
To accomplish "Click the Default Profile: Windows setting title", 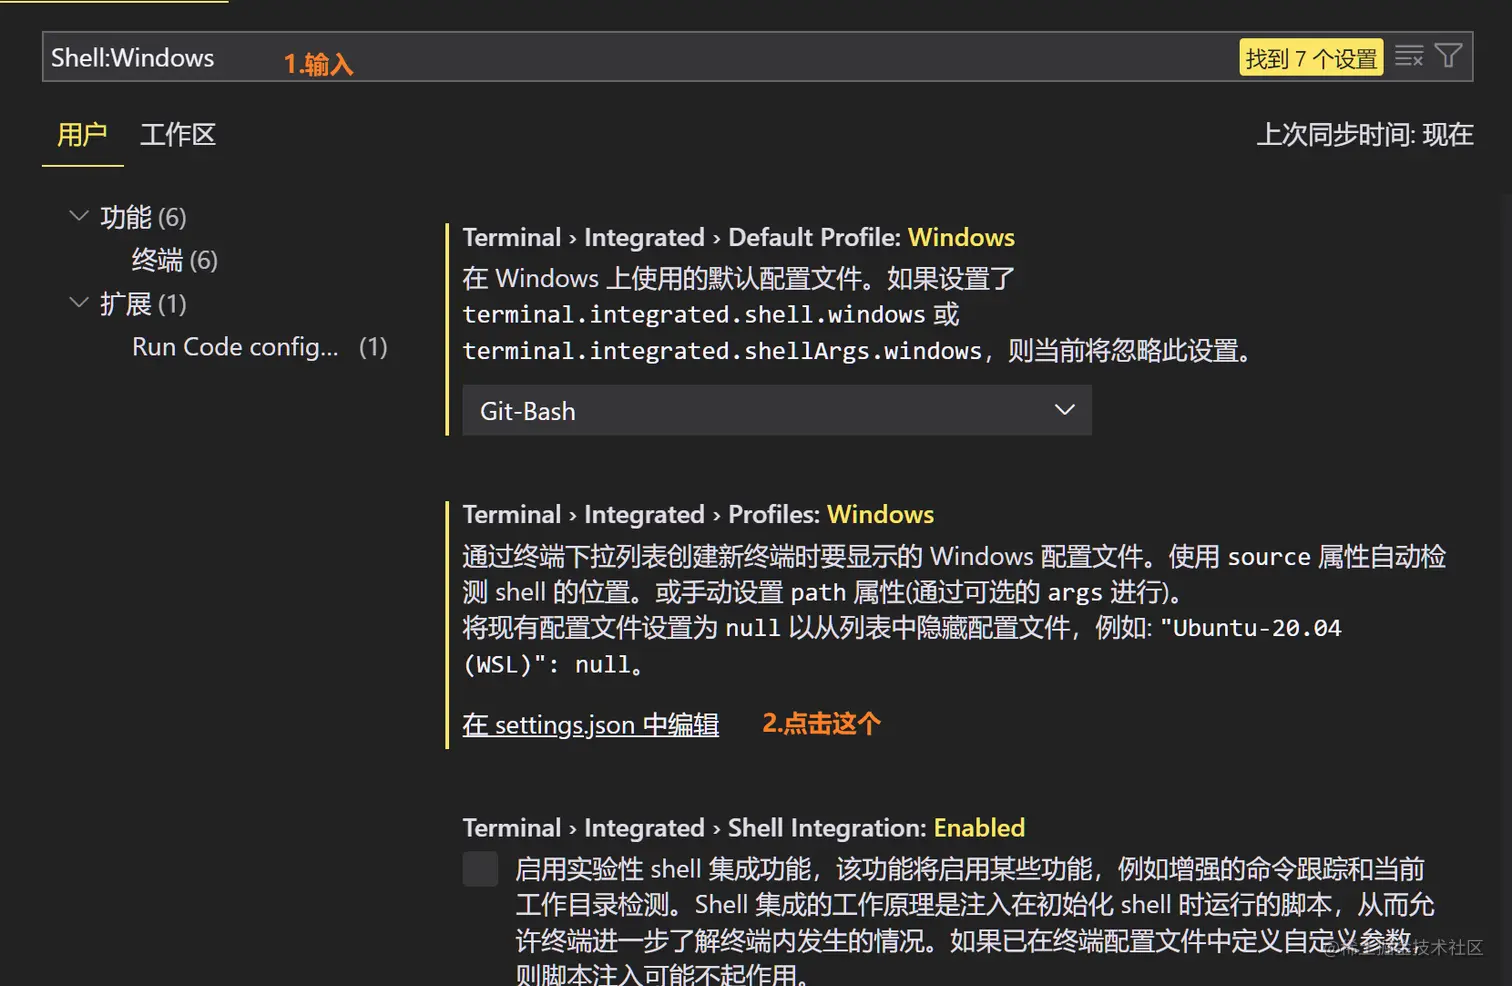I will pos(738,237).
